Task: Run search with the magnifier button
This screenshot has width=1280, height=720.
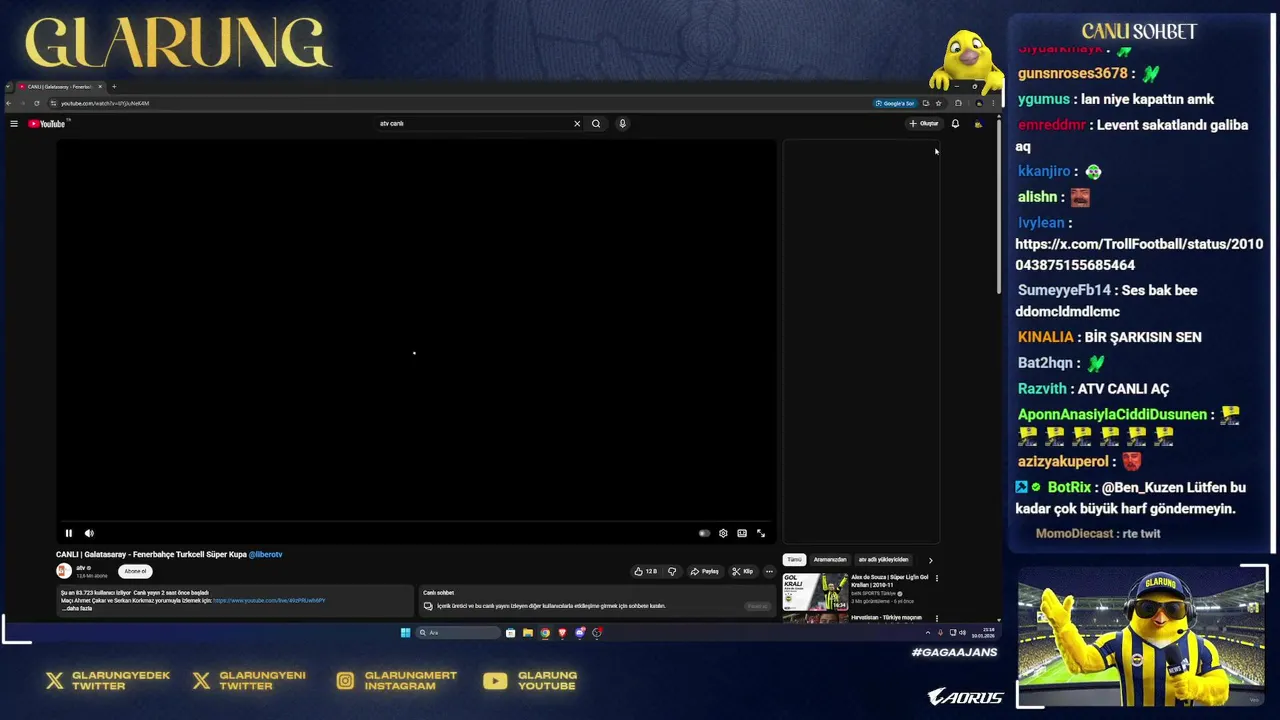Action: [596, 124]
